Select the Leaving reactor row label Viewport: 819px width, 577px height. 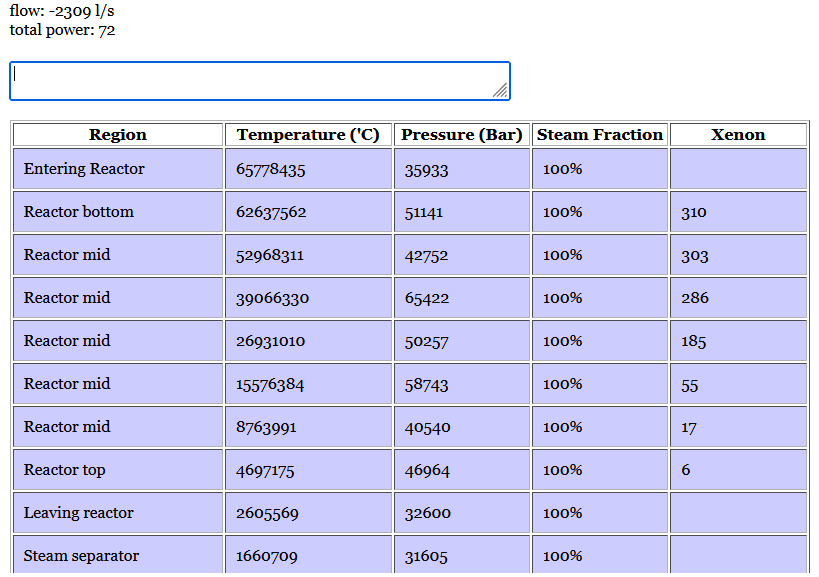[x=78, y=512]
